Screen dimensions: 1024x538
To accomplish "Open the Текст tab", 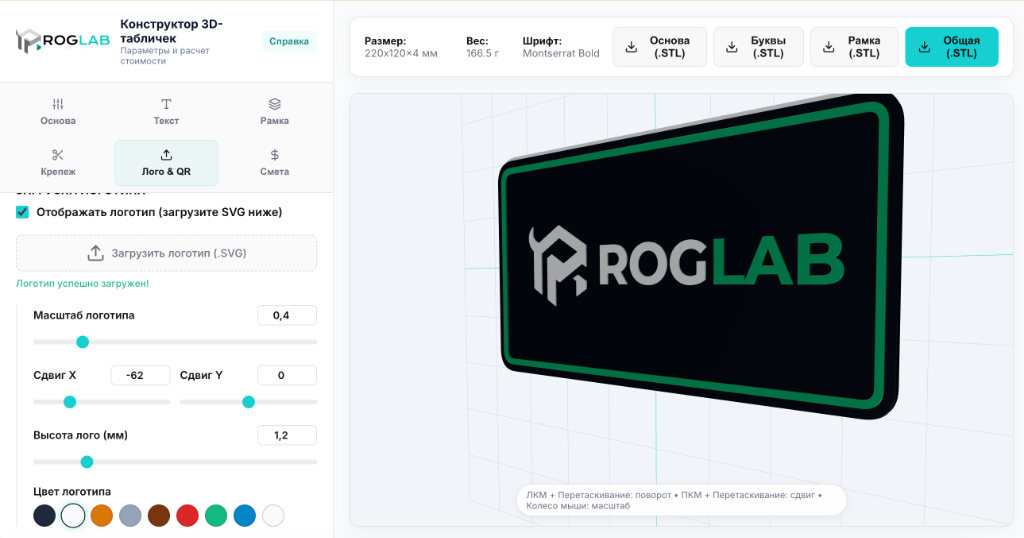I will 167,112.
